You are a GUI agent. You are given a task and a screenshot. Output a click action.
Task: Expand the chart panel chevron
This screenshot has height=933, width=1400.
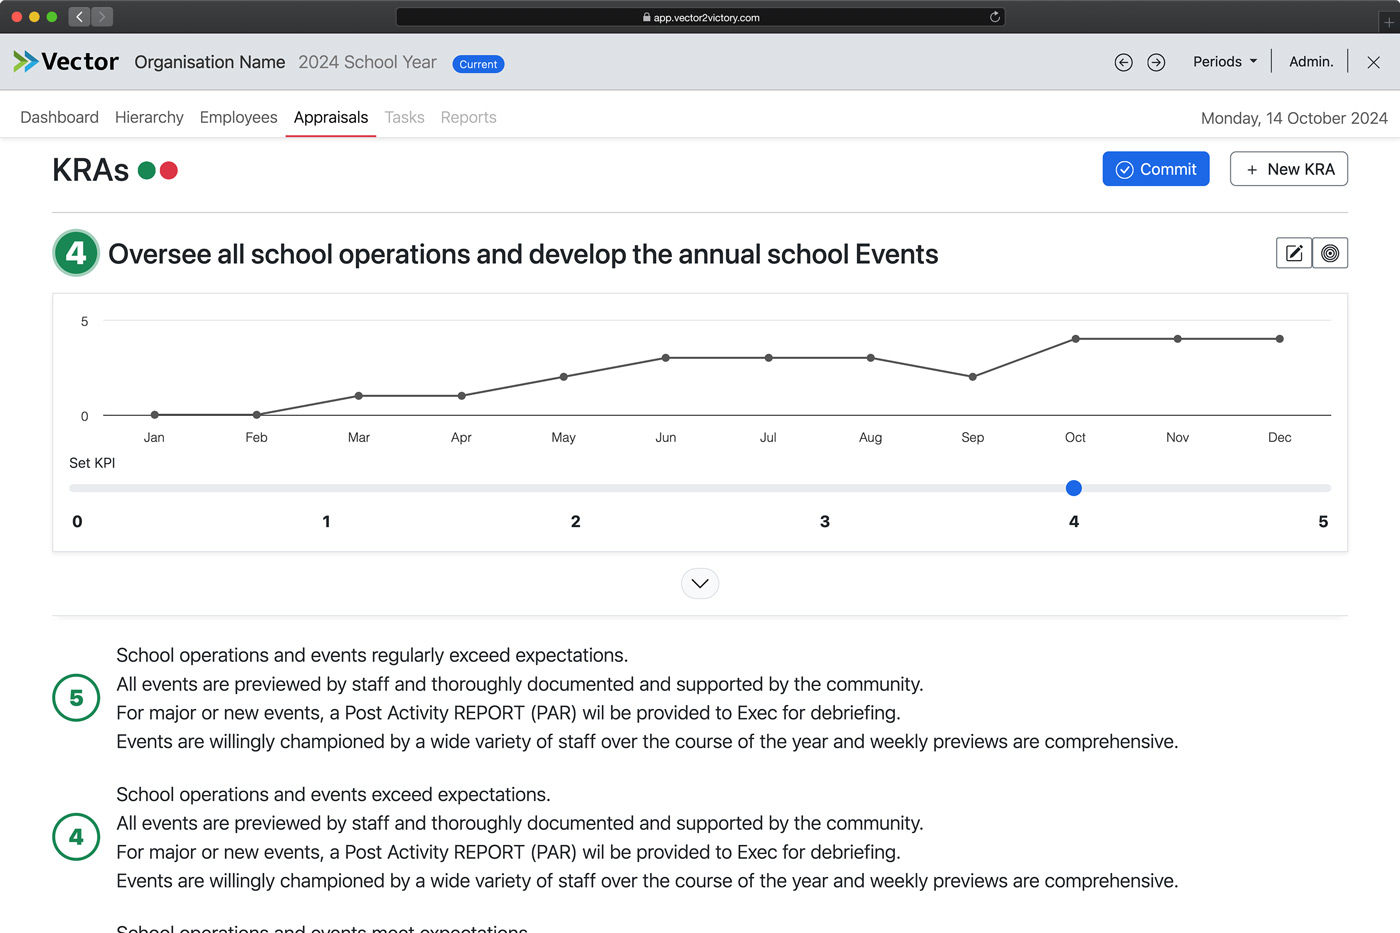coord(700,584)
